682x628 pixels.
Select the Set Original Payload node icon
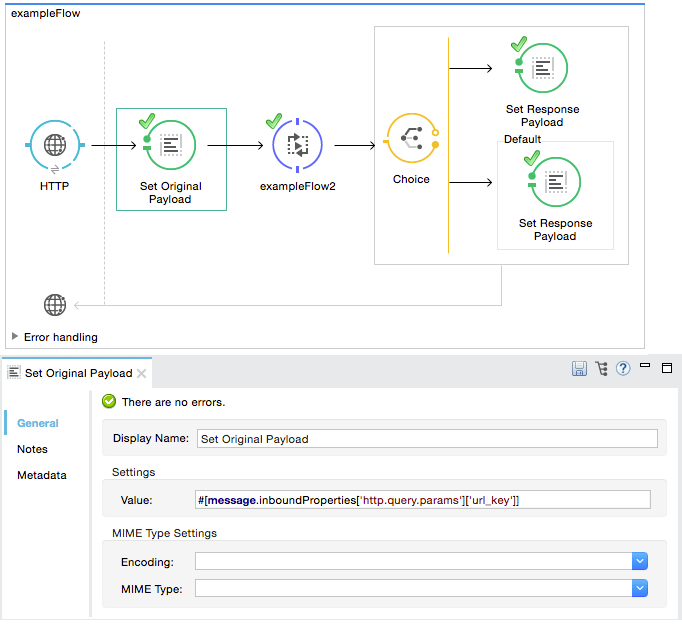click(x=170, y=145)
